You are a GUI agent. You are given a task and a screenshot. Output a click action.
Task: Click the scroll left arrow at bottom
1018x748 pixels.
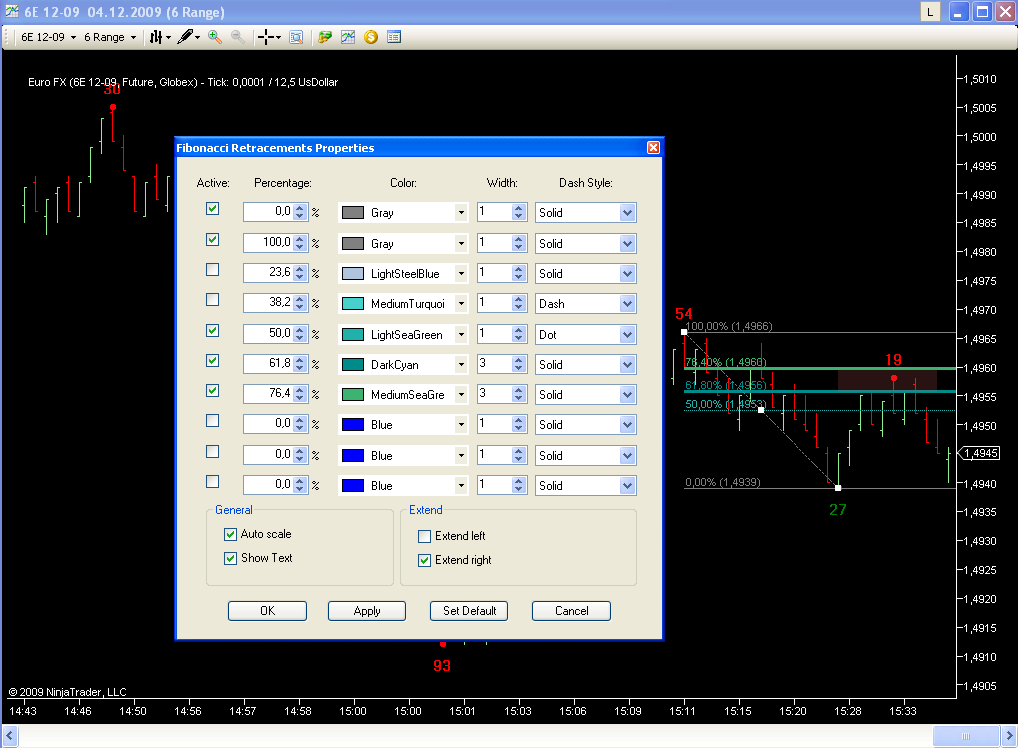coord(10,736)
